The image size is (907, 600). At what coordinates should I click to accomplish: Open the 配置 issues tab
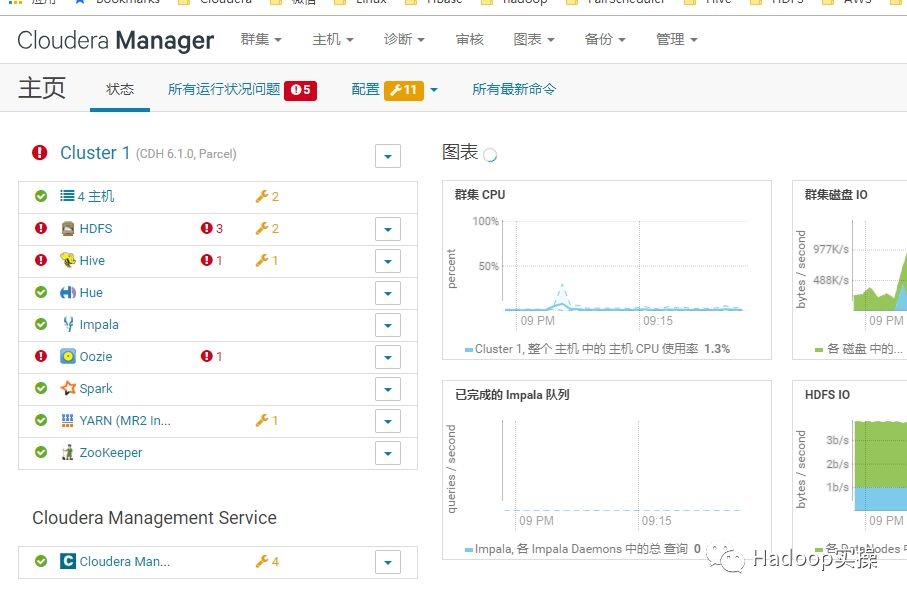coord(387,90)
